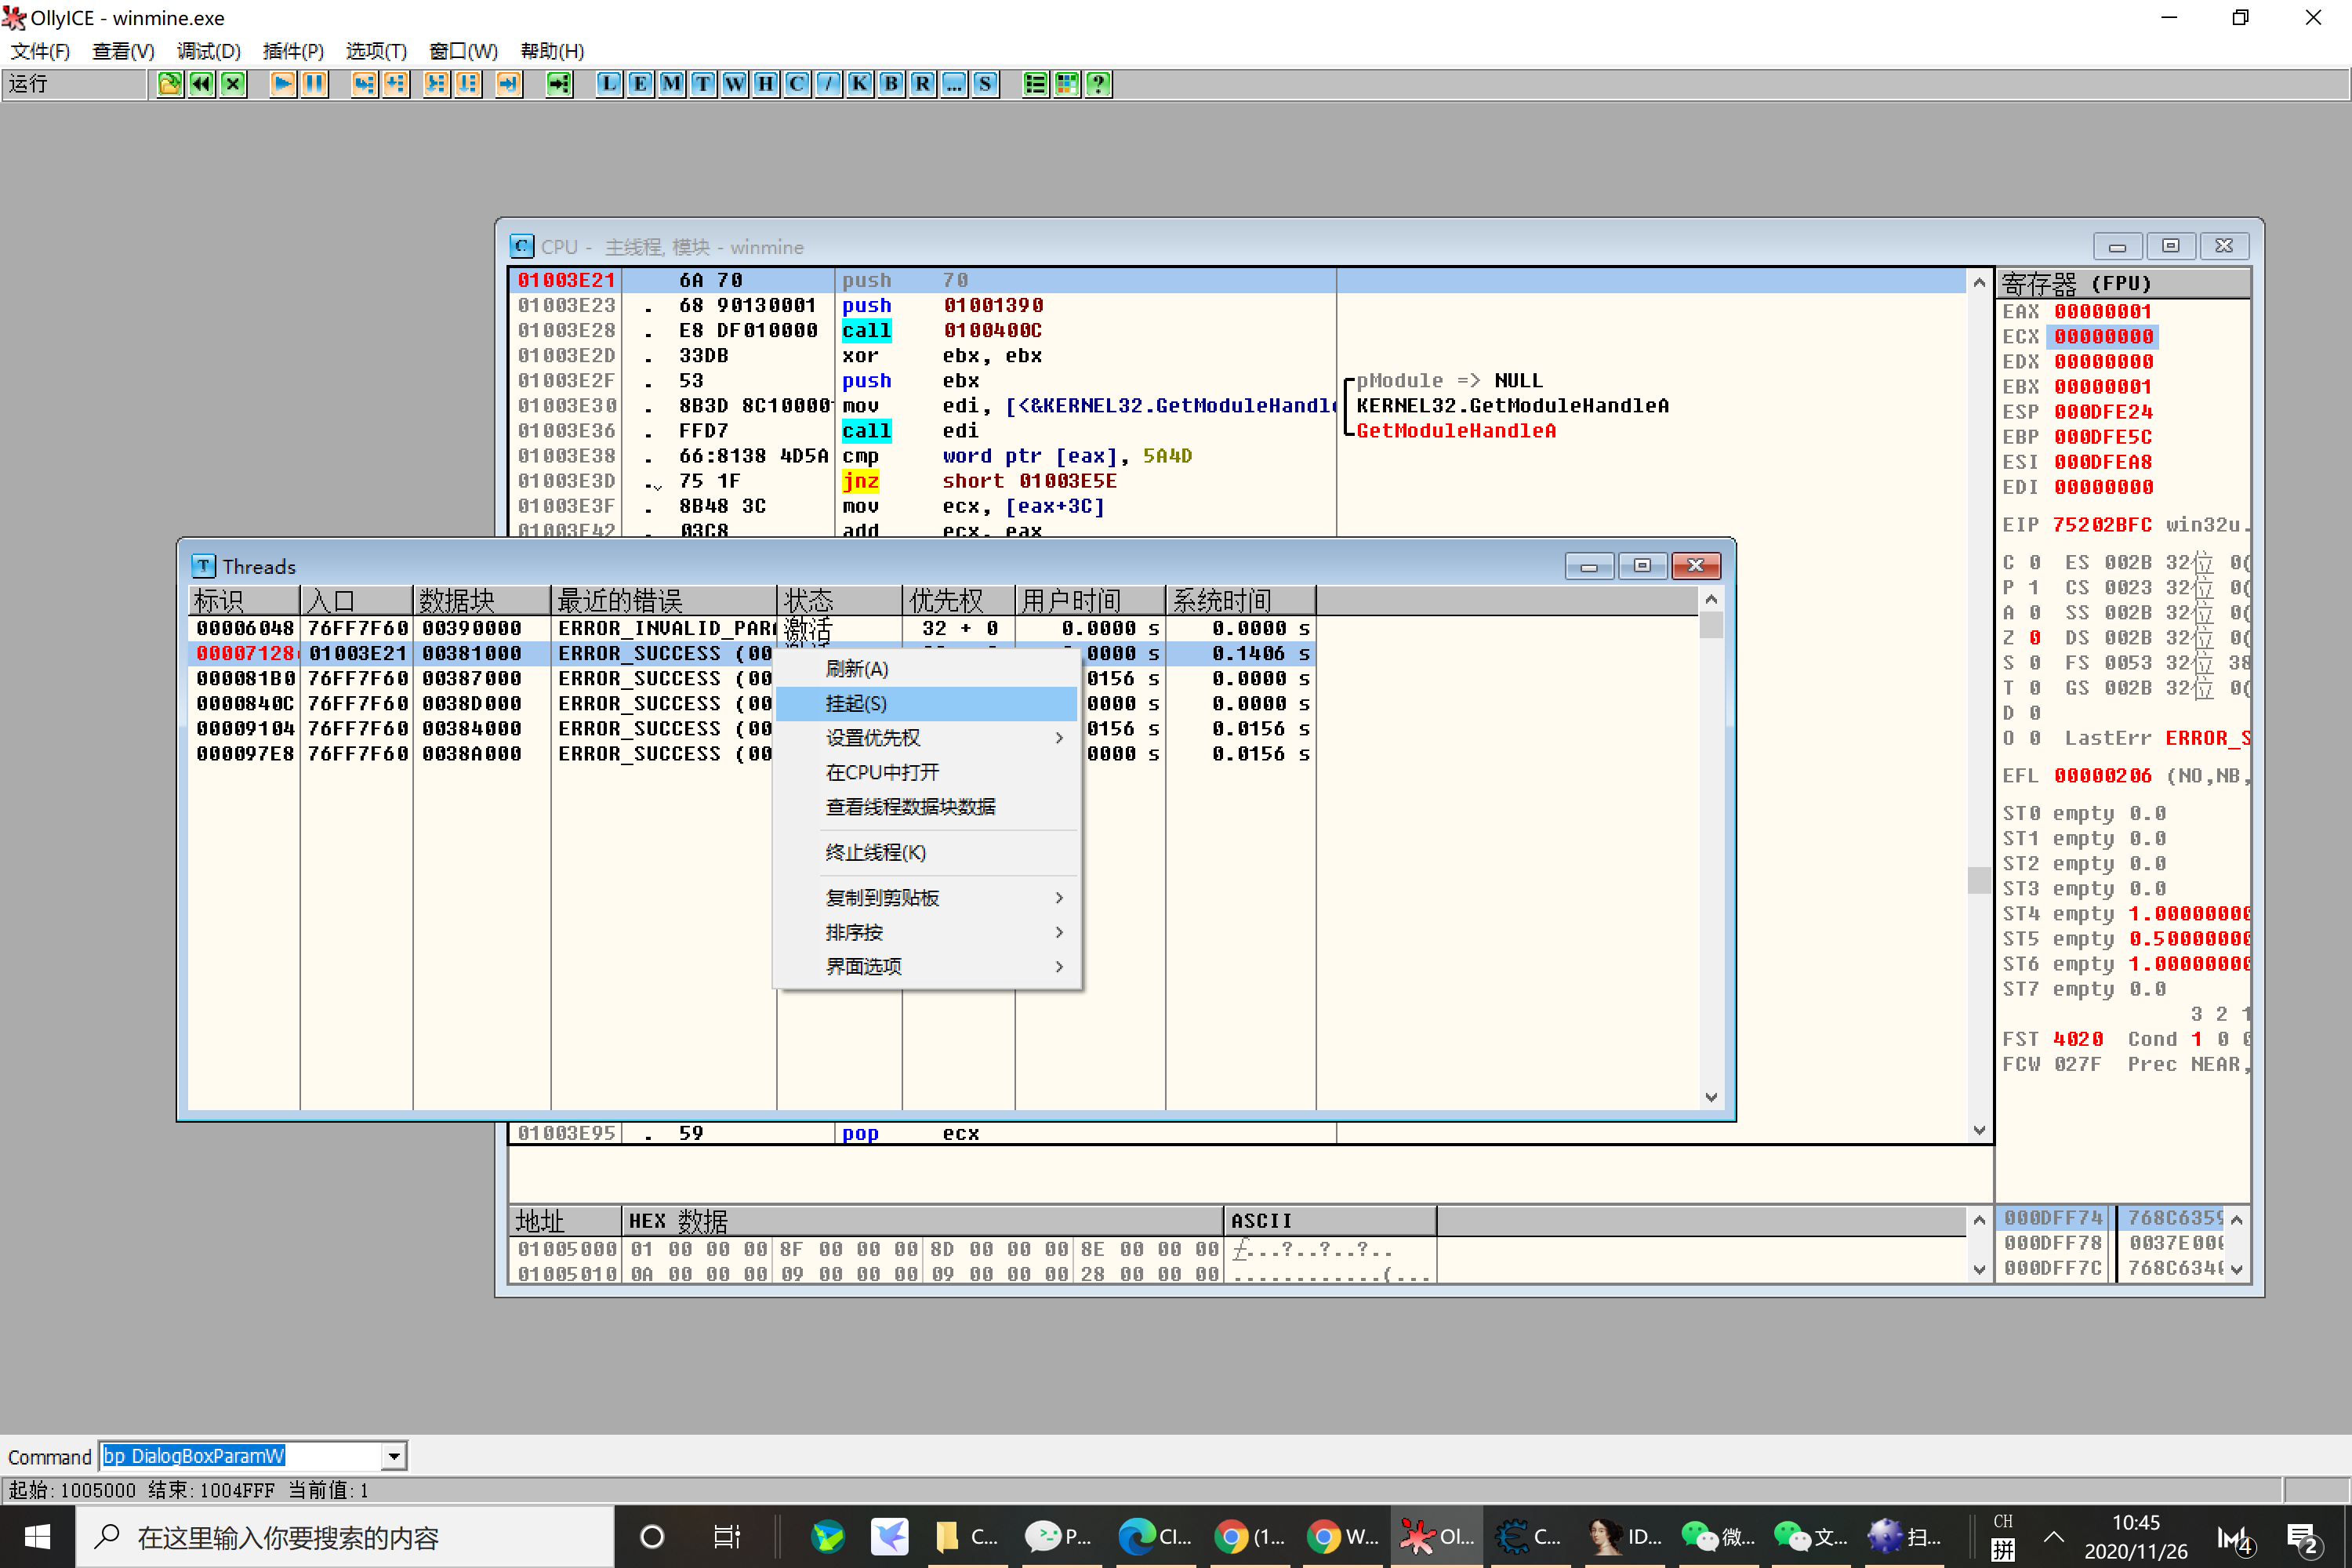Click the Trace over toolbar icon
2352x1568 pixels.
tap(468, 84)
